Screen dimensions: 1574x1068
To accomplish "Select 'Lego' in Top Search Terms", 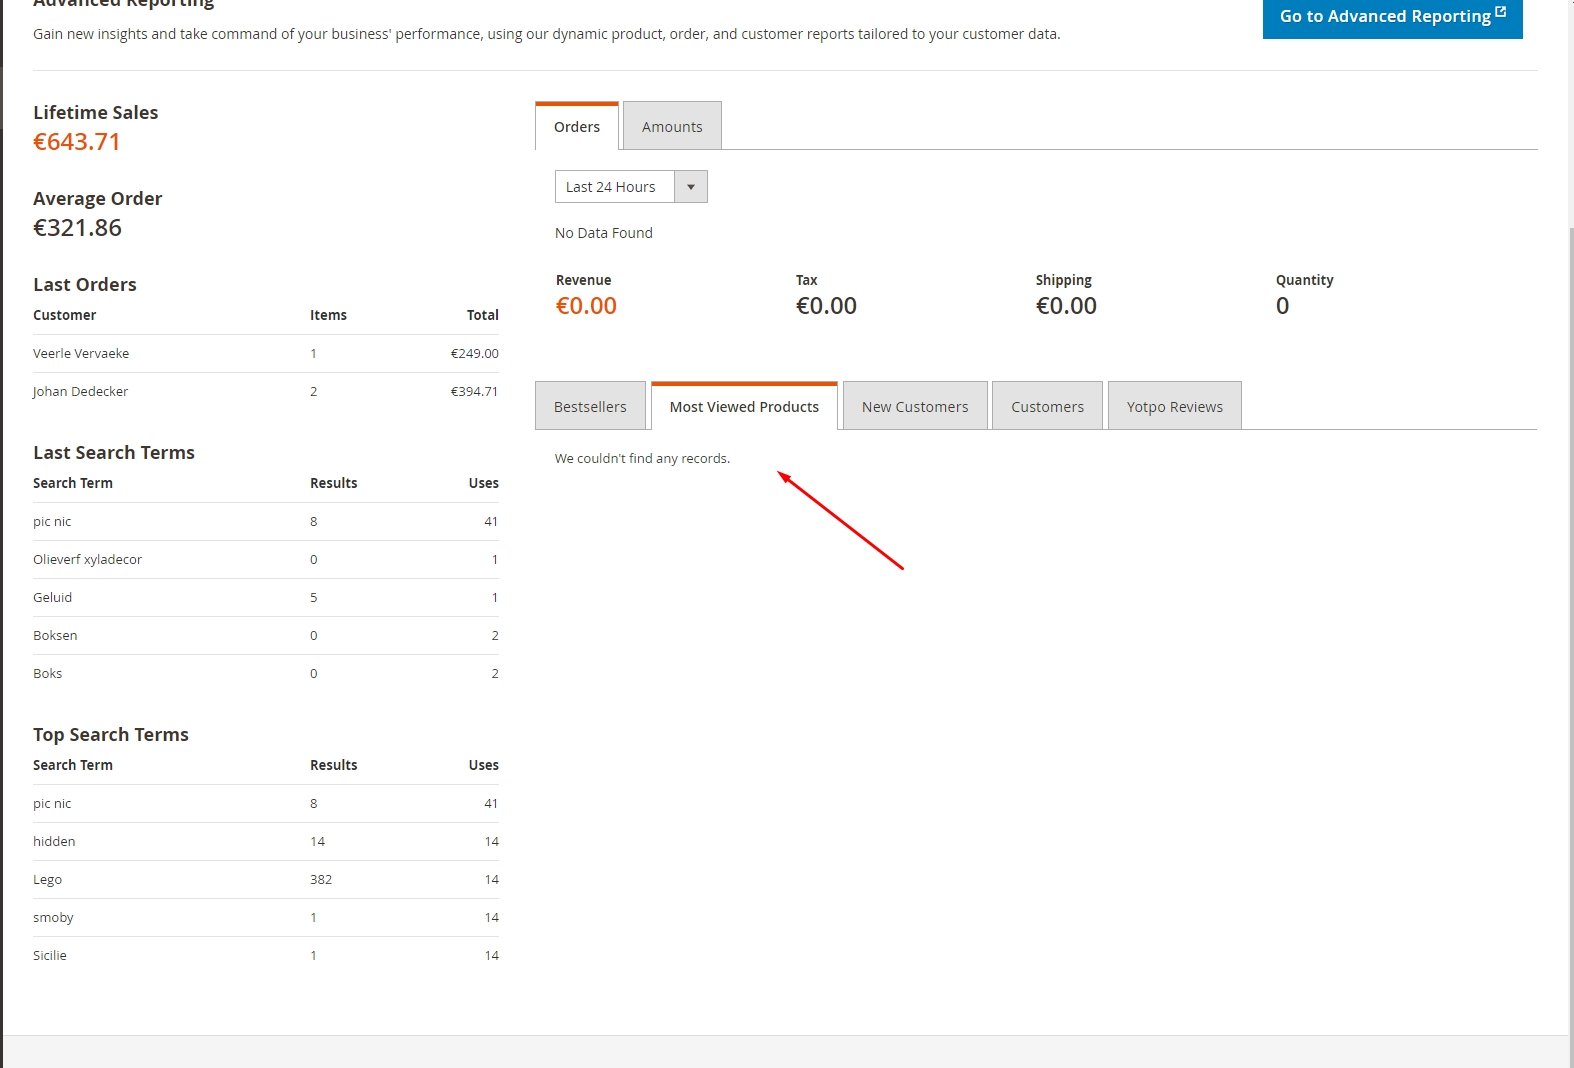I will click(48, 880).
